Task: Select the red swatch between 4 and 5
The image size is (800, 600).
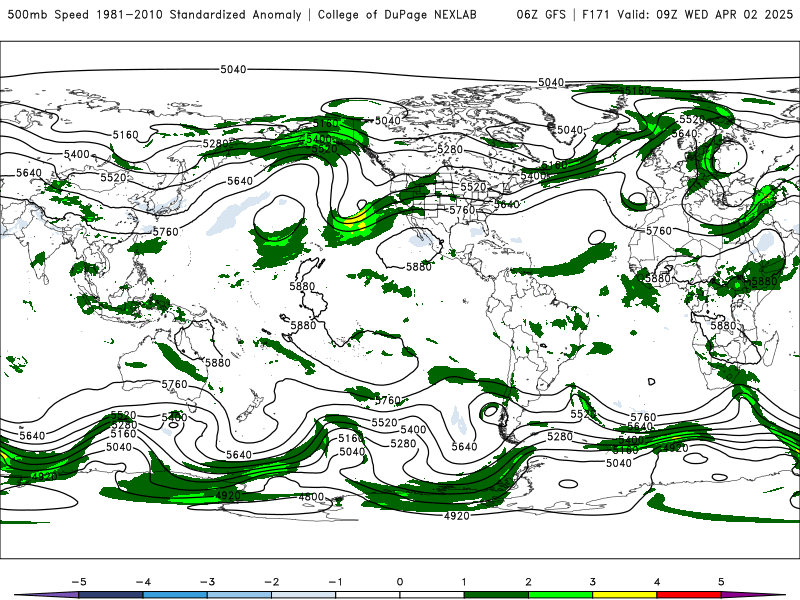Action: 689,595
